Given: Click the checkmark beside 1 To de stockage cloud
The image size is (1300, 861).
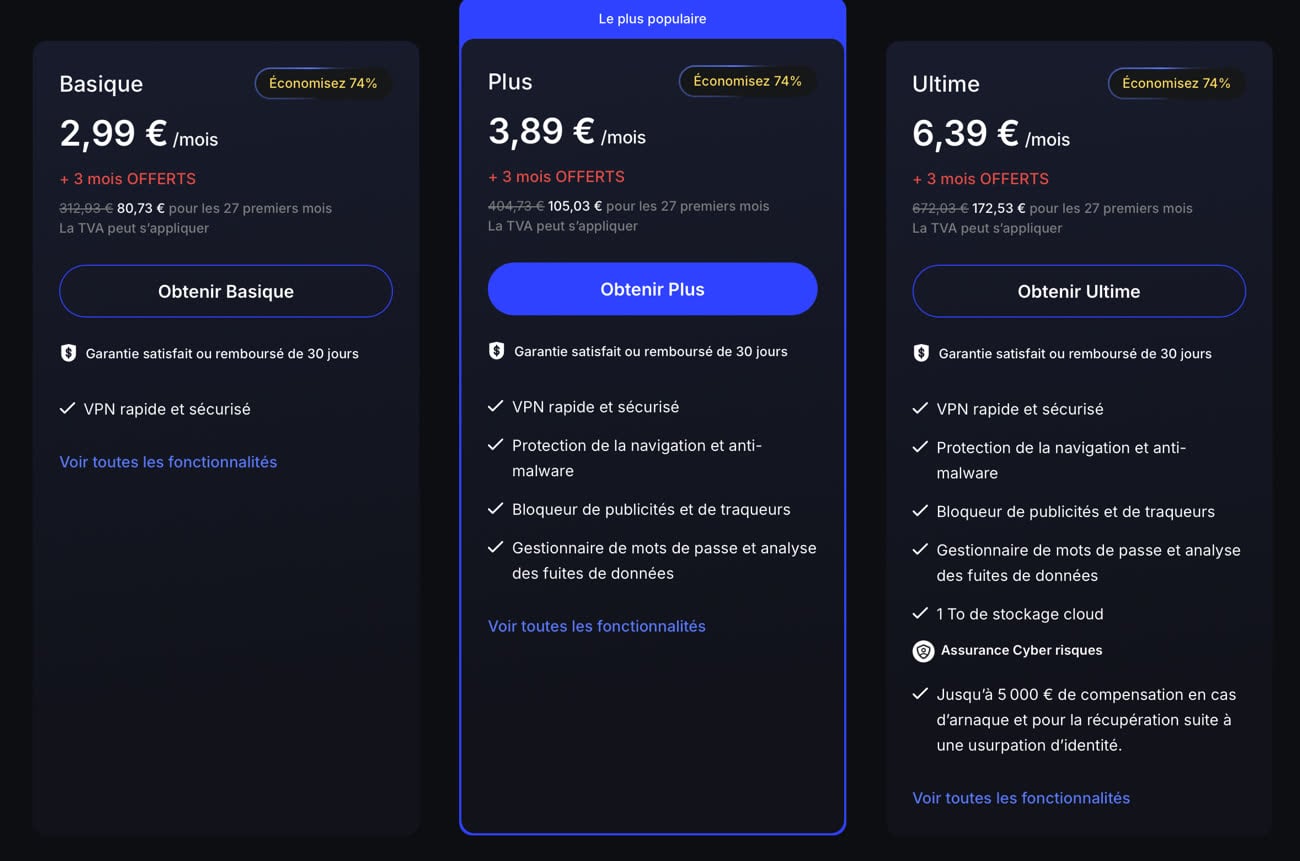Looking at the screenshot, I should click(920, 613).
